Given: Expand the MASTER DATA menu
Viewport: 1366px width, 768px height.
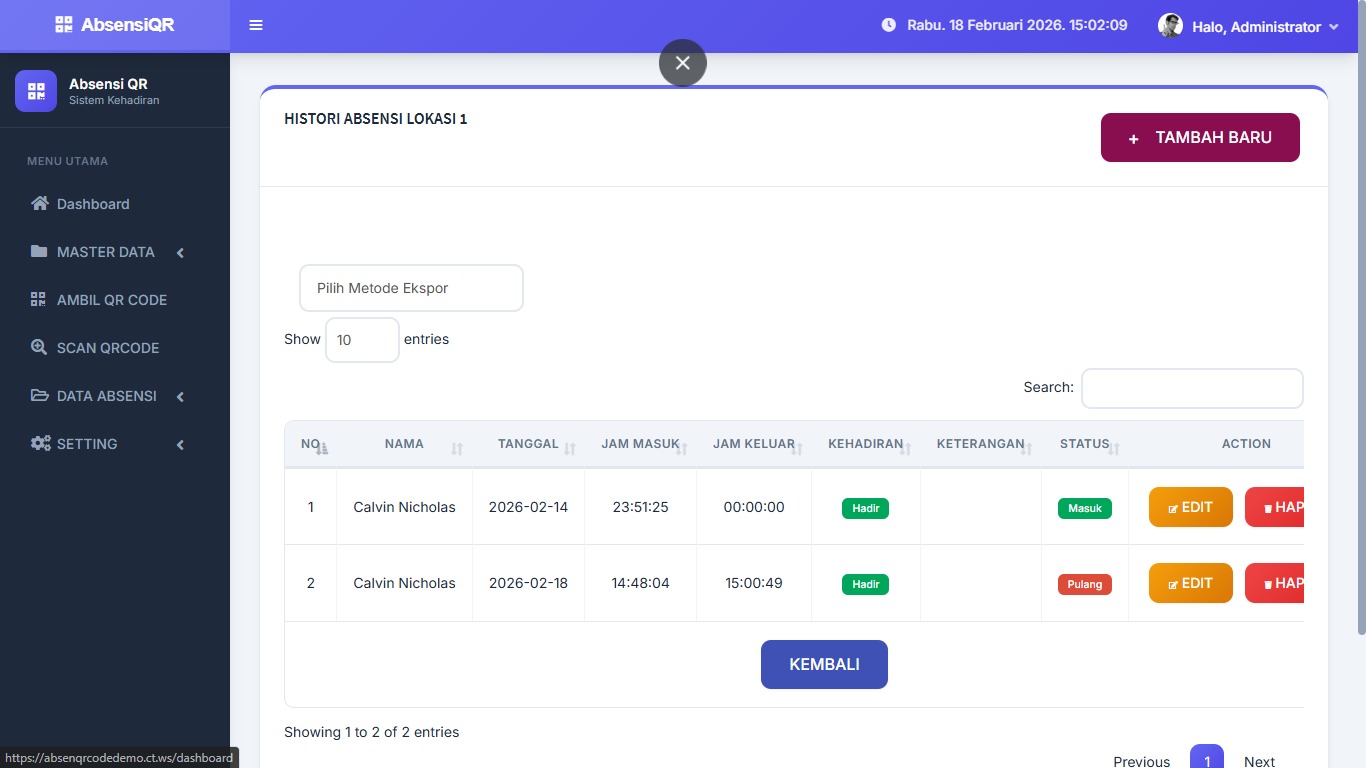Looking at the screenshot, I should pyautogui.click(x=106, y=252).
